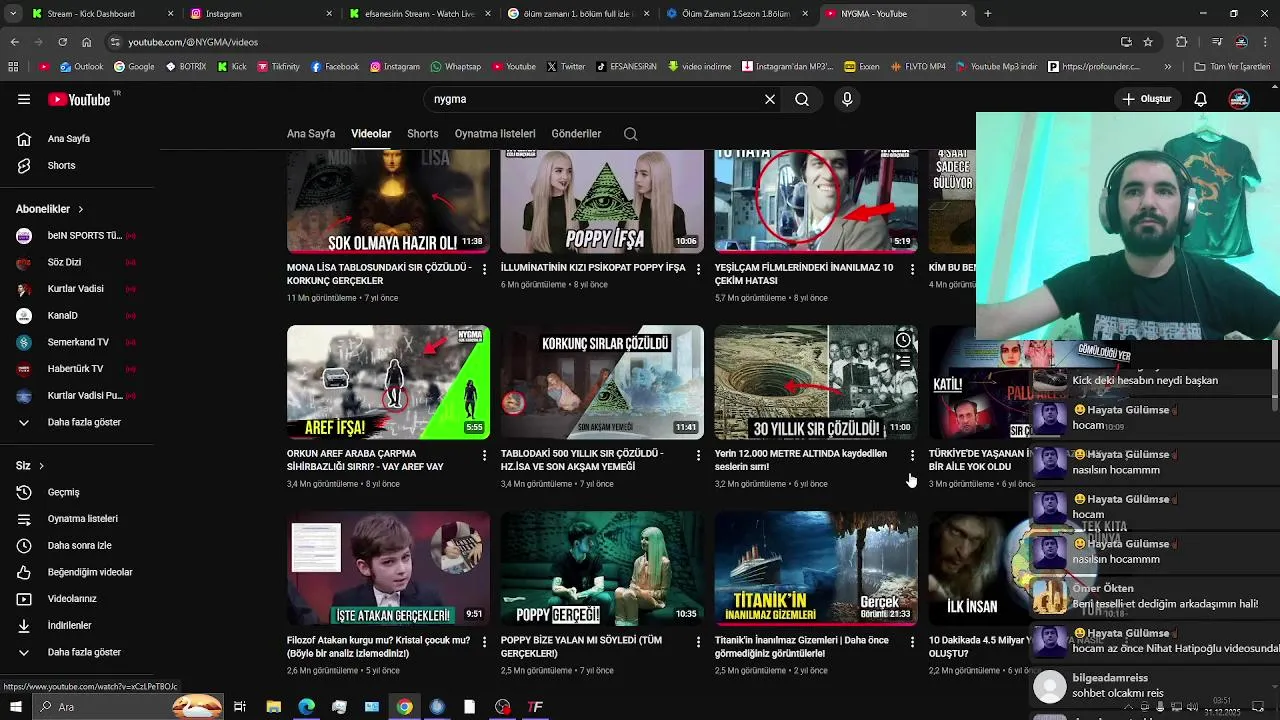Open the Poppy İfşa video thumbnail
This screenshot has width=1280, height=720.
[602, 201]
